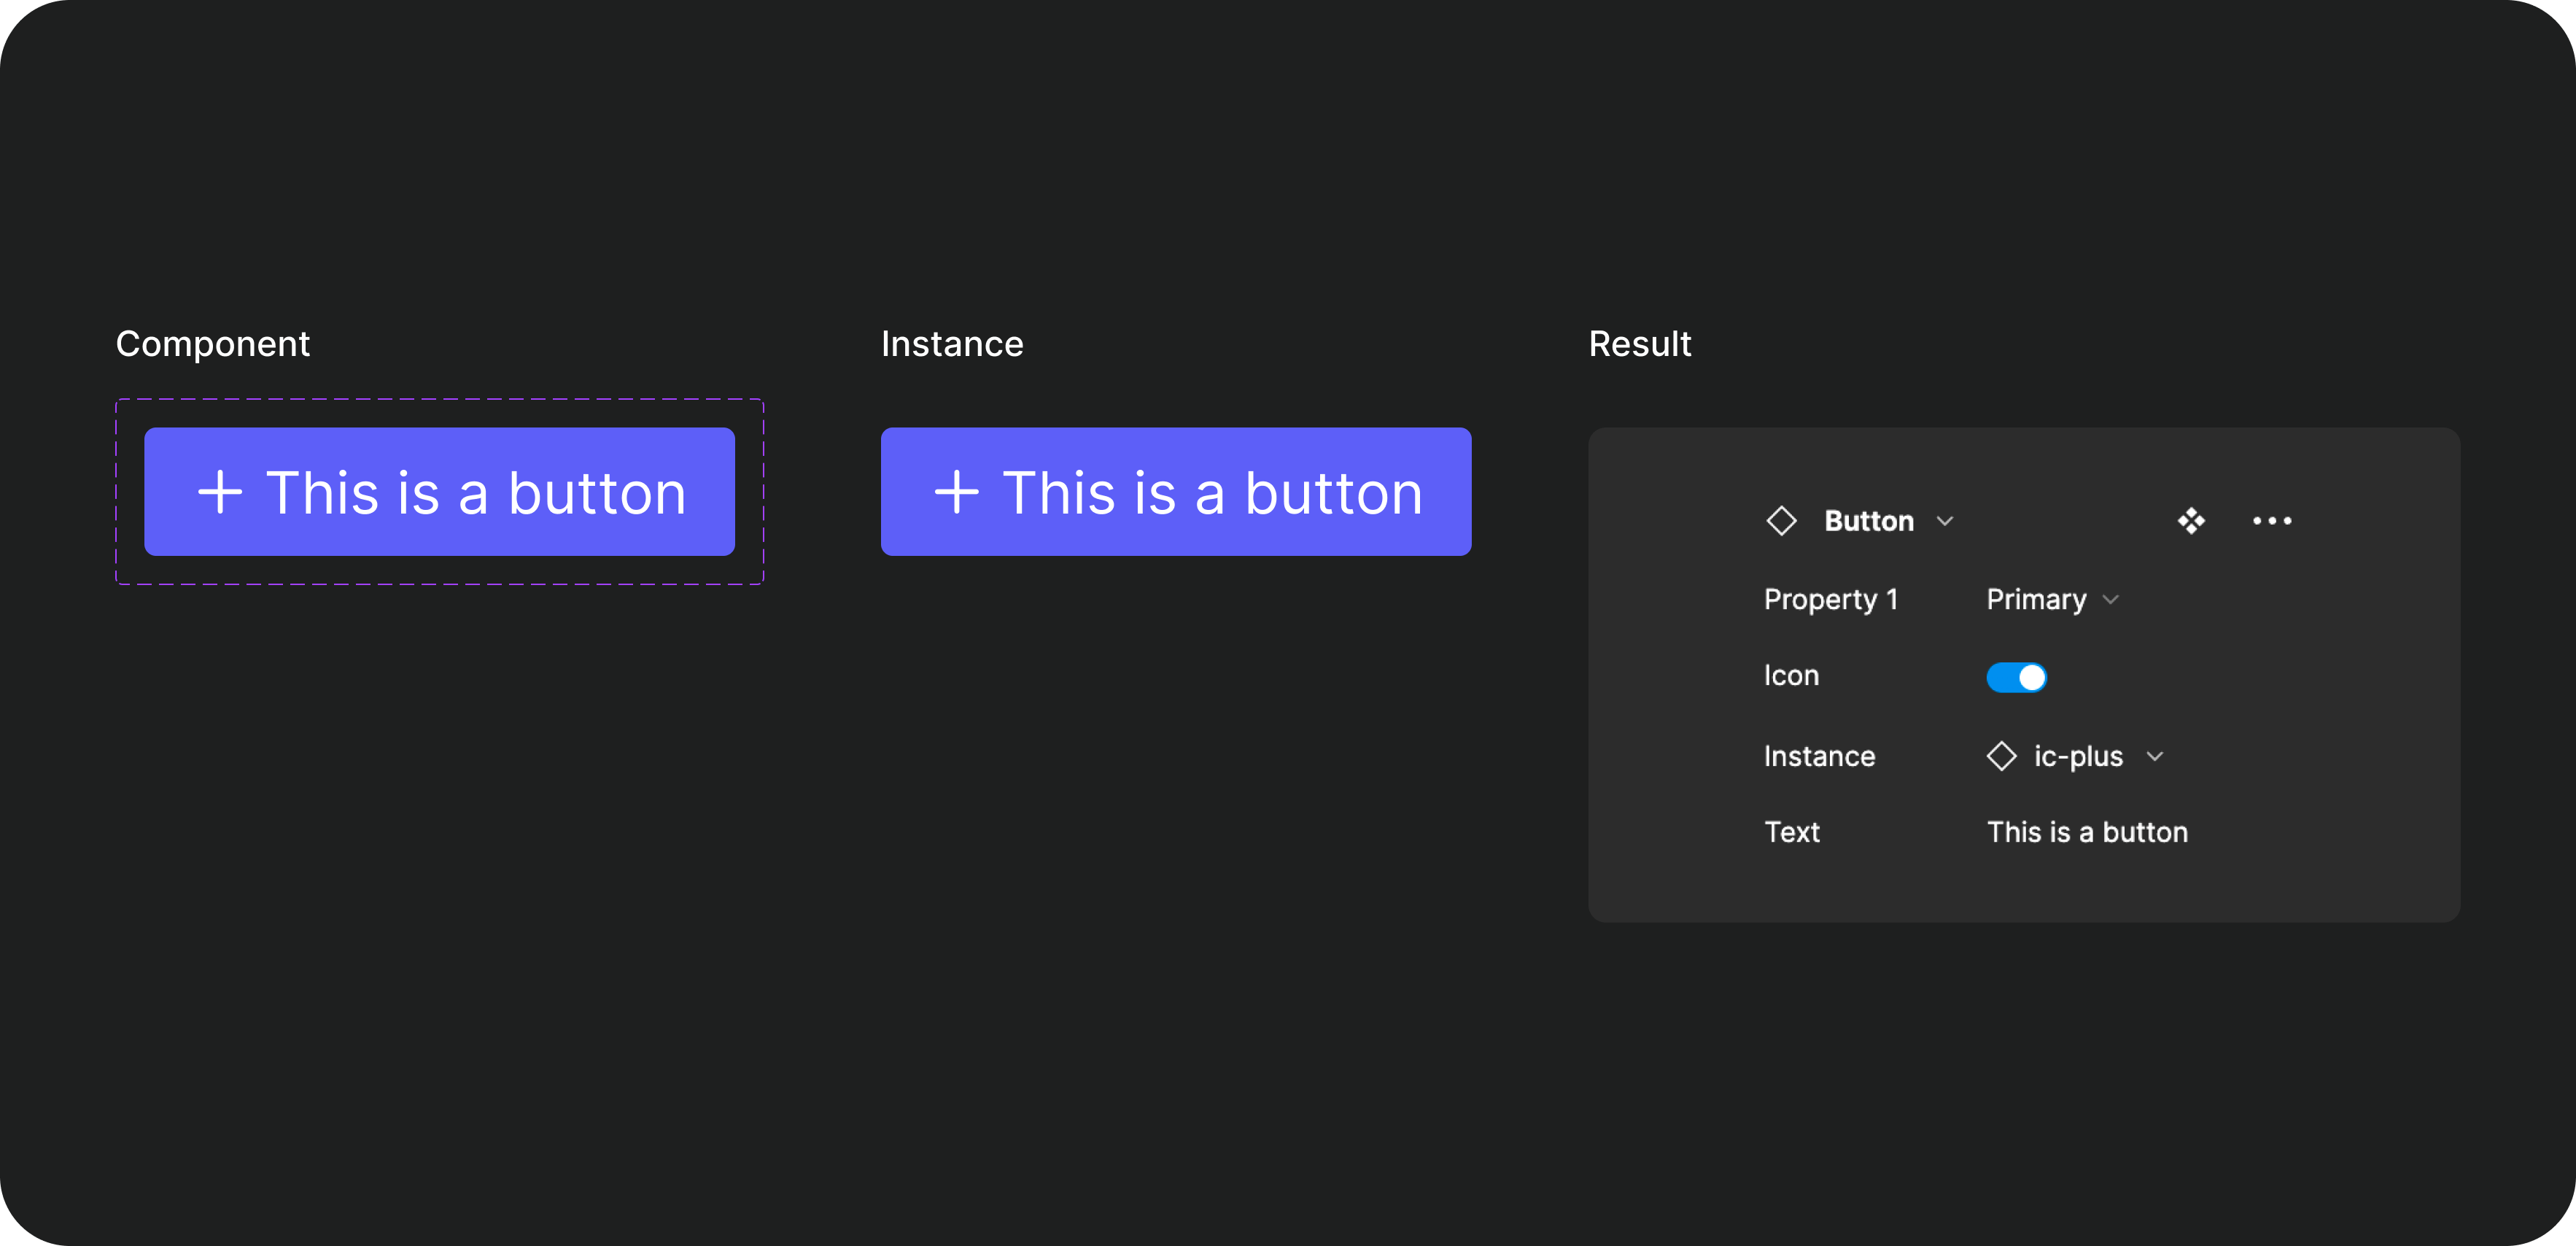
Task: Open the three-dot more options menu
Action: click(x=2272, y=521)
